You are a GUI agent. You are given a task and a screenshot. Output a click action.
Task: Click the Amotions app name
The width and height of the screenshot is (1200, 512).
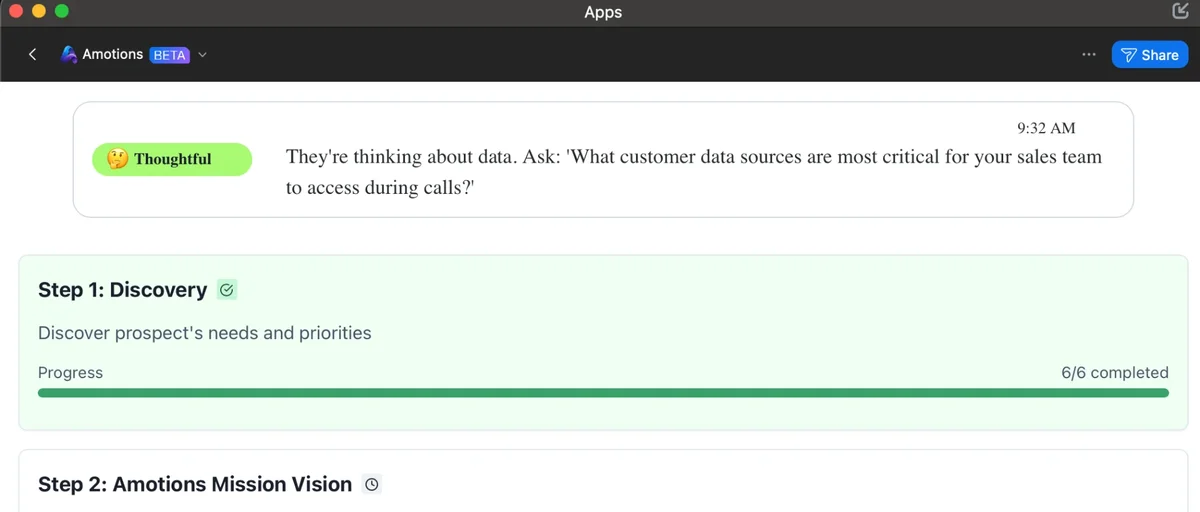pyautogui.click(x=113, y=55)
